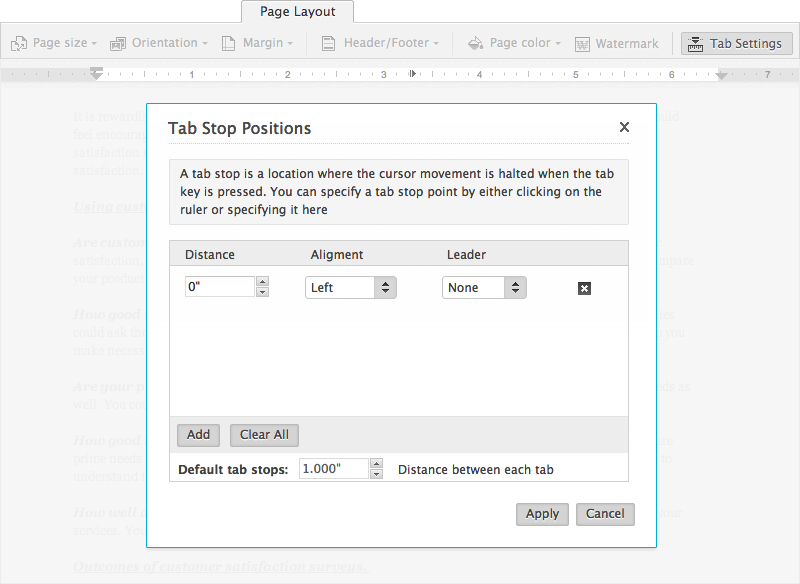This screenshot has width=800, height=584.
Task: Click the Orientation icon
Action: coord(118,44)
